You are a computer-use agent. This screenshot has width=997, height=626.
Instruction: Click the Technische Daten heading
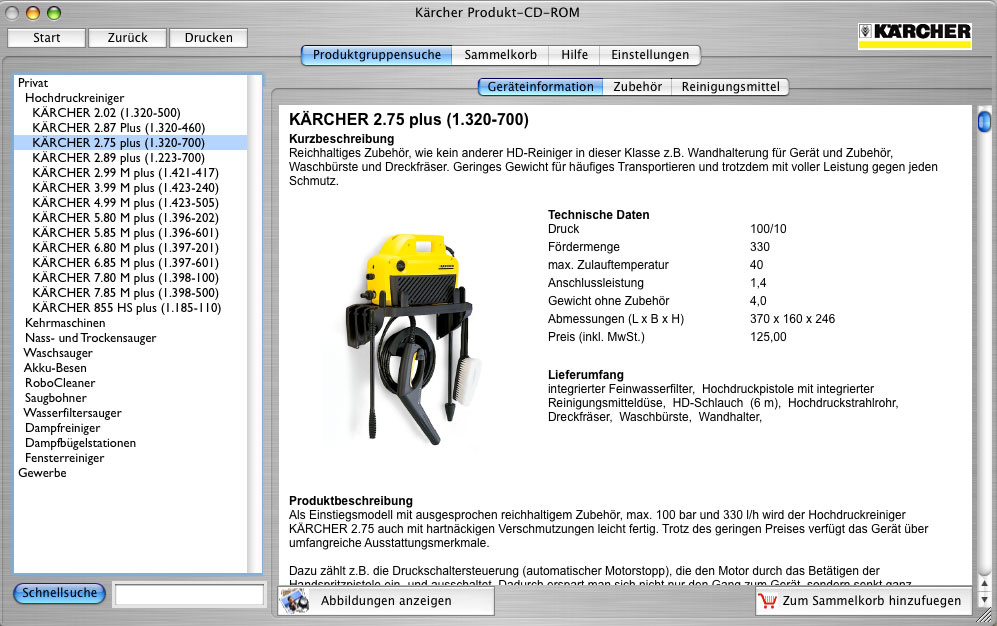coord(598,215)
